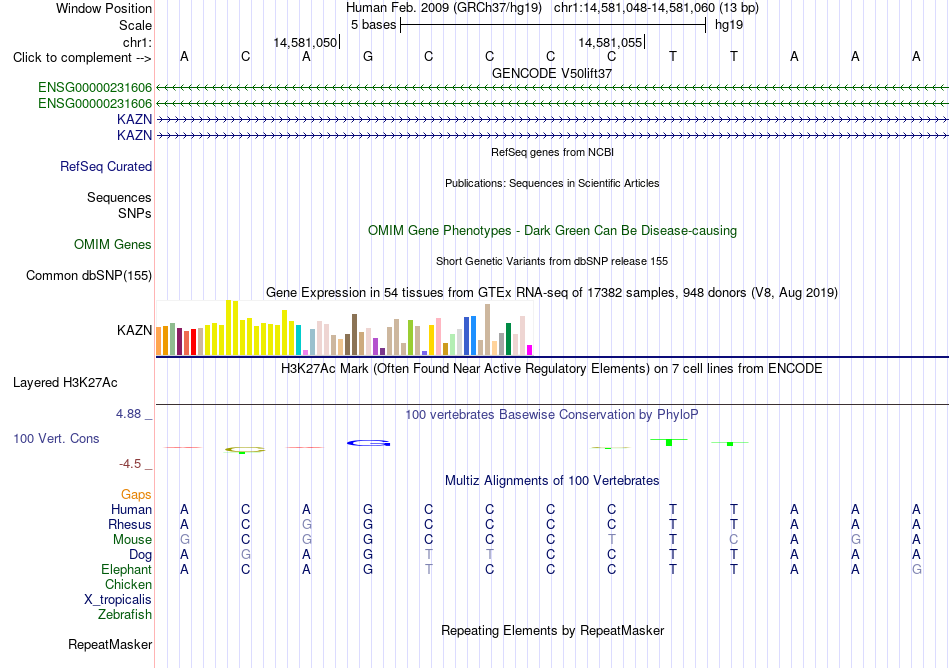Open the 100 Vert. Cons track label
The height and width of the screenshot is (668, 950).
56,438
